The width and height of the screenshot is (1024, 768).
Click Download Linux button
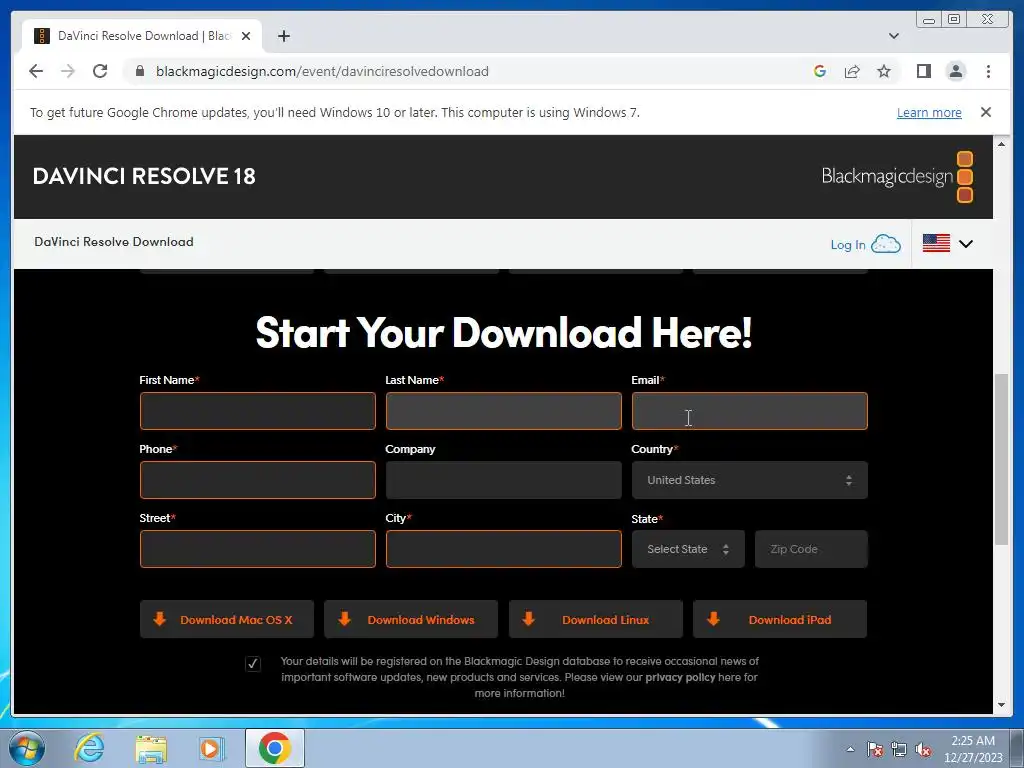pos(596,619)
